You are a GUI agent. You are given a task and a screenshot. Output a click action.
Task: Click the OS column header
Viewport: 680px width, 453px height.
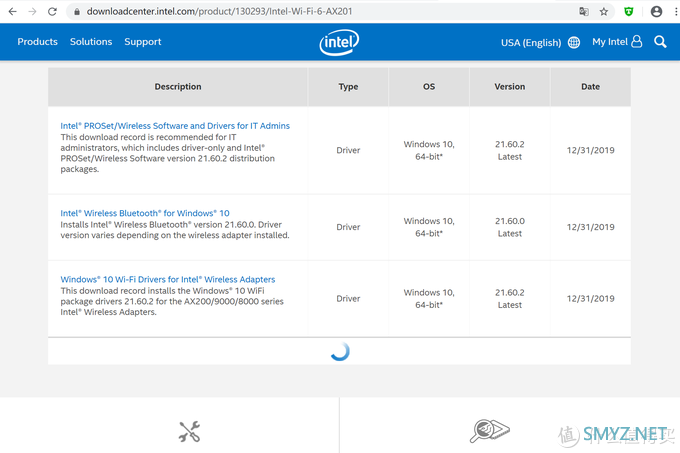(x=429, y=87)
